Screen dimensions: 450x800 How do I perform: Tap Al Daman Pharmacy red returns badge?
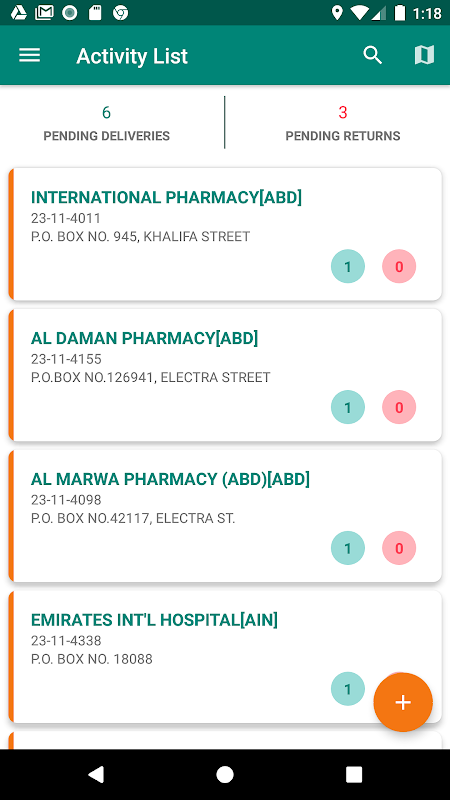pyautogui.click(x=399, y=407)
